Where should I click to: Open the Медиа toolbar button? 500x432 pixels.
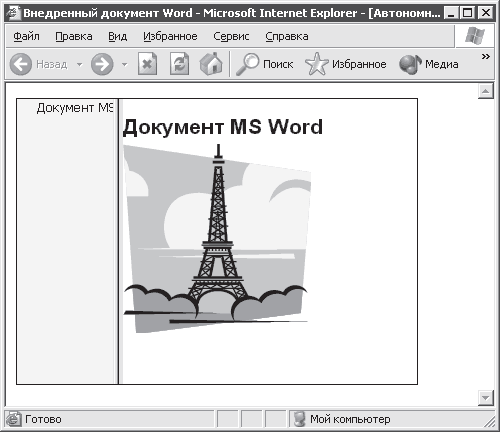coord(429,64)
